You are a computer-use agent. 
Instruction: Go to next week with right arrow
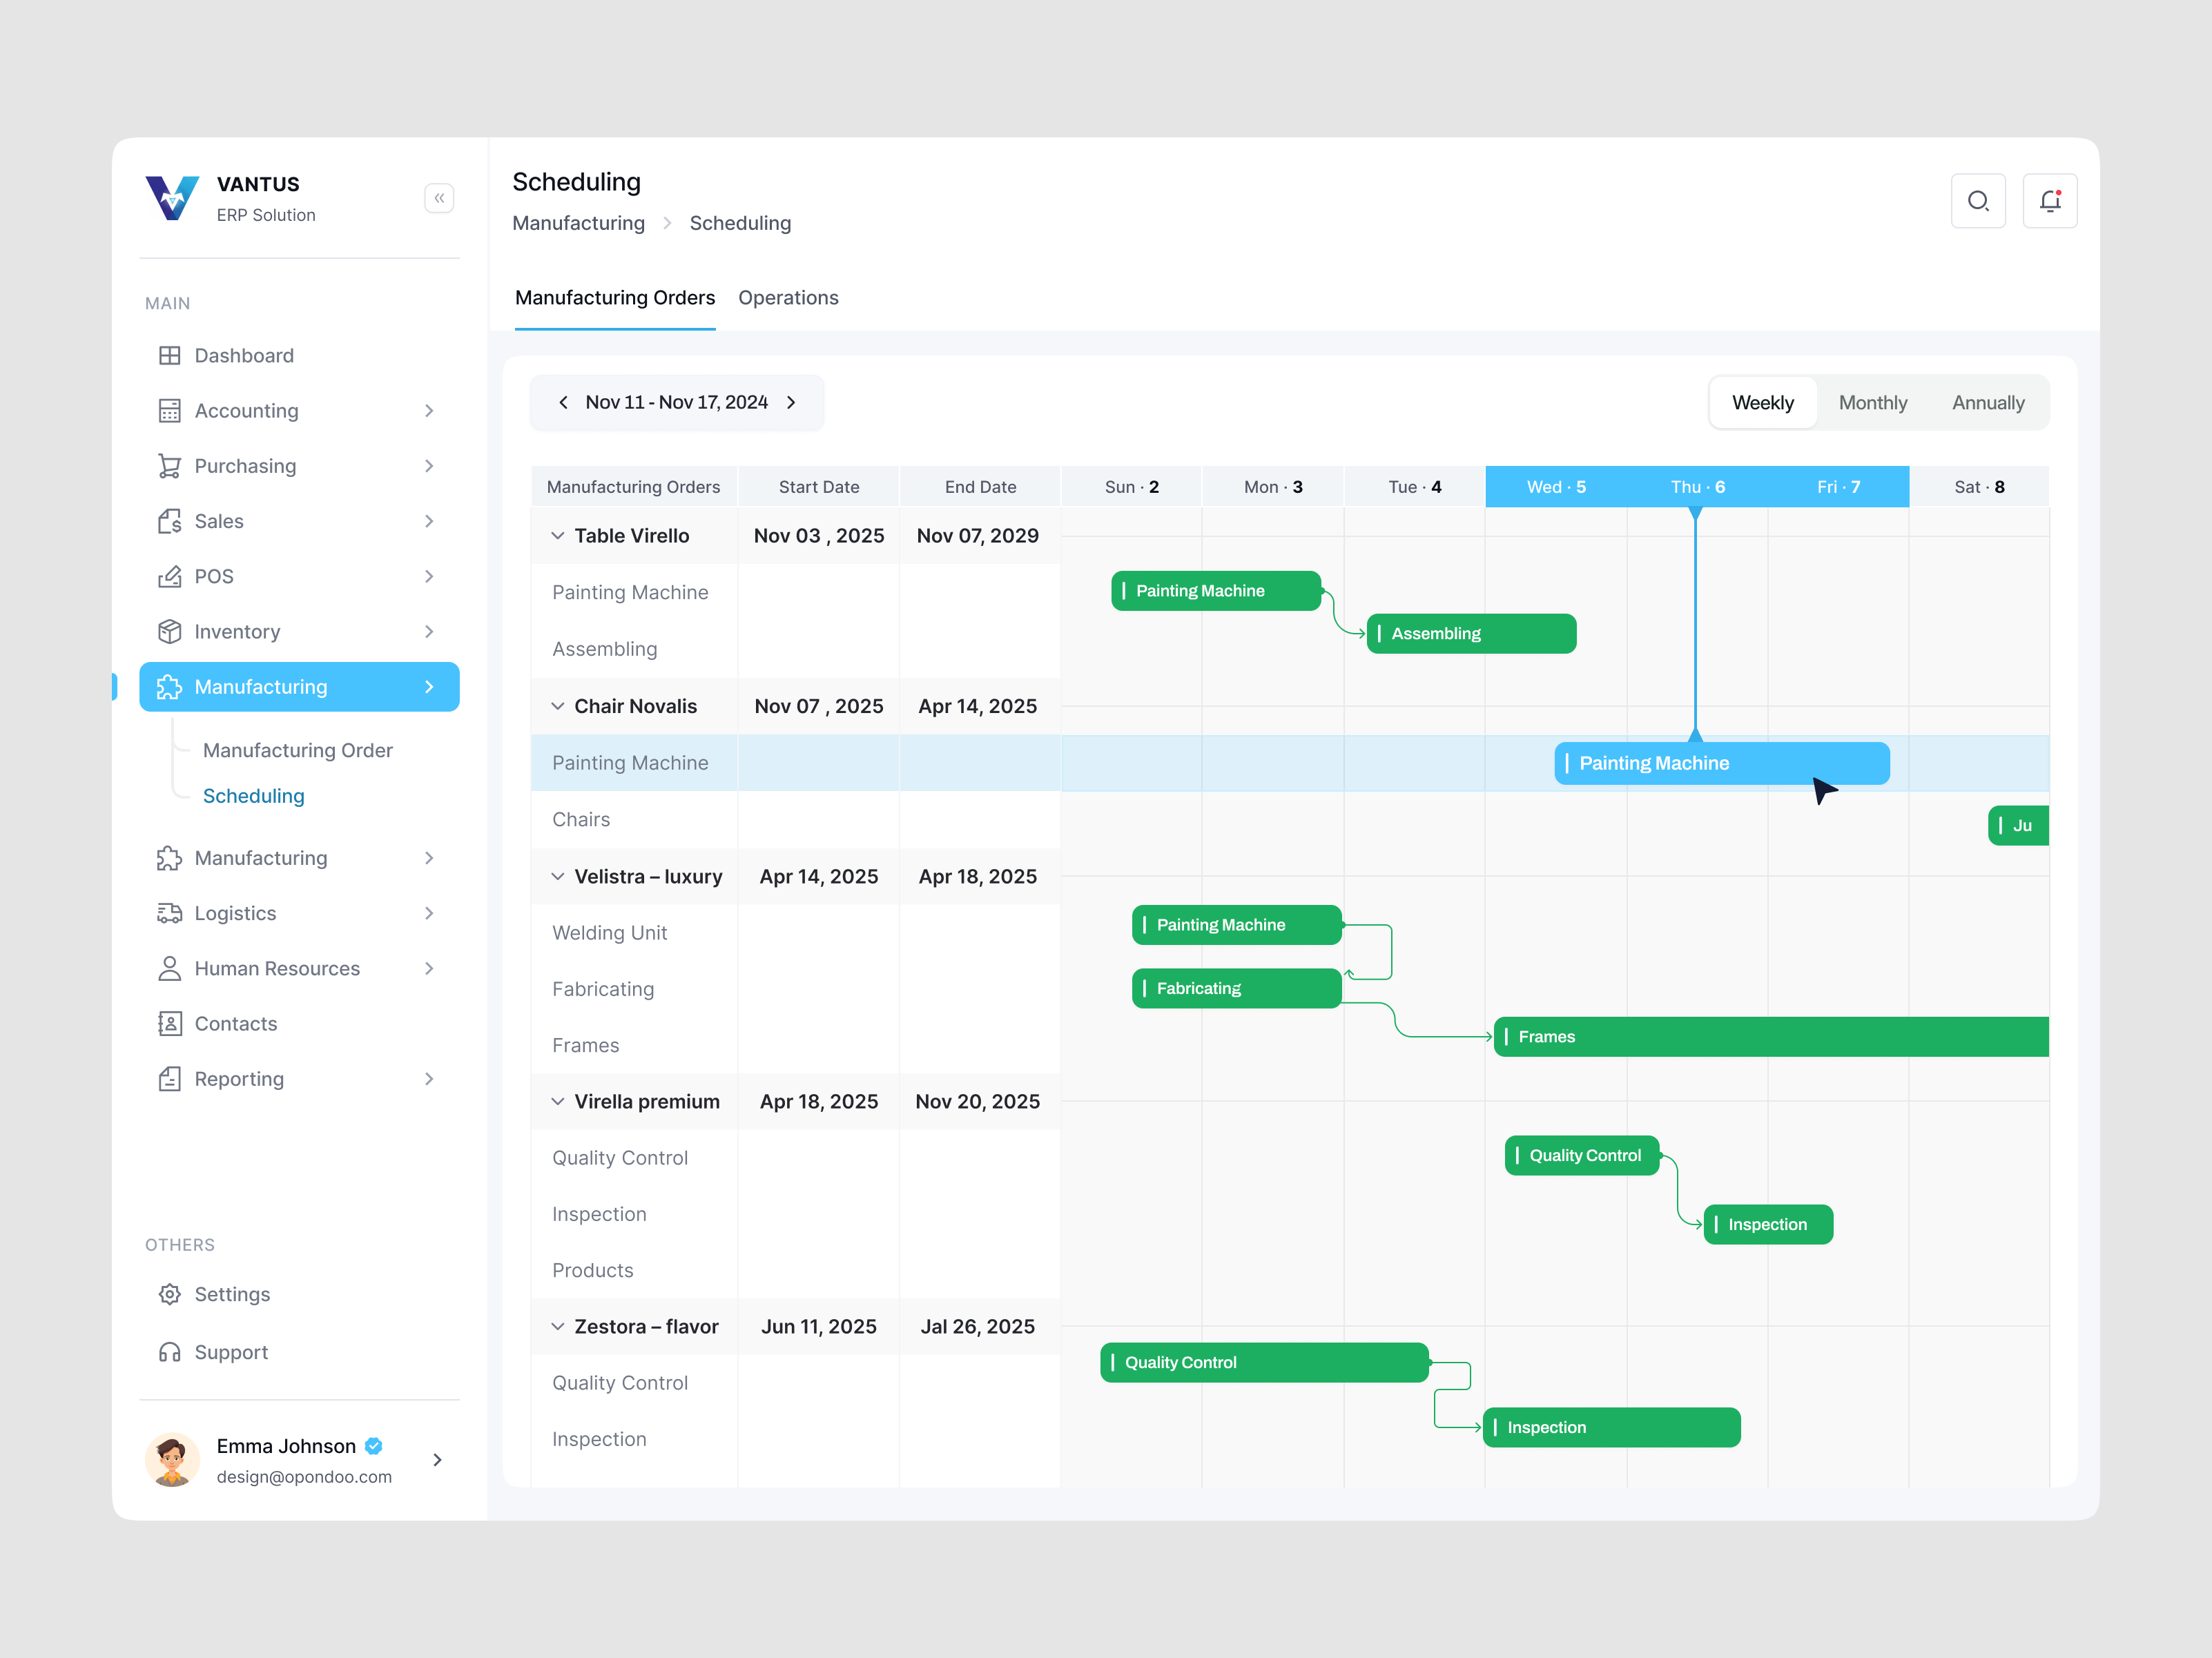point(791,402)
